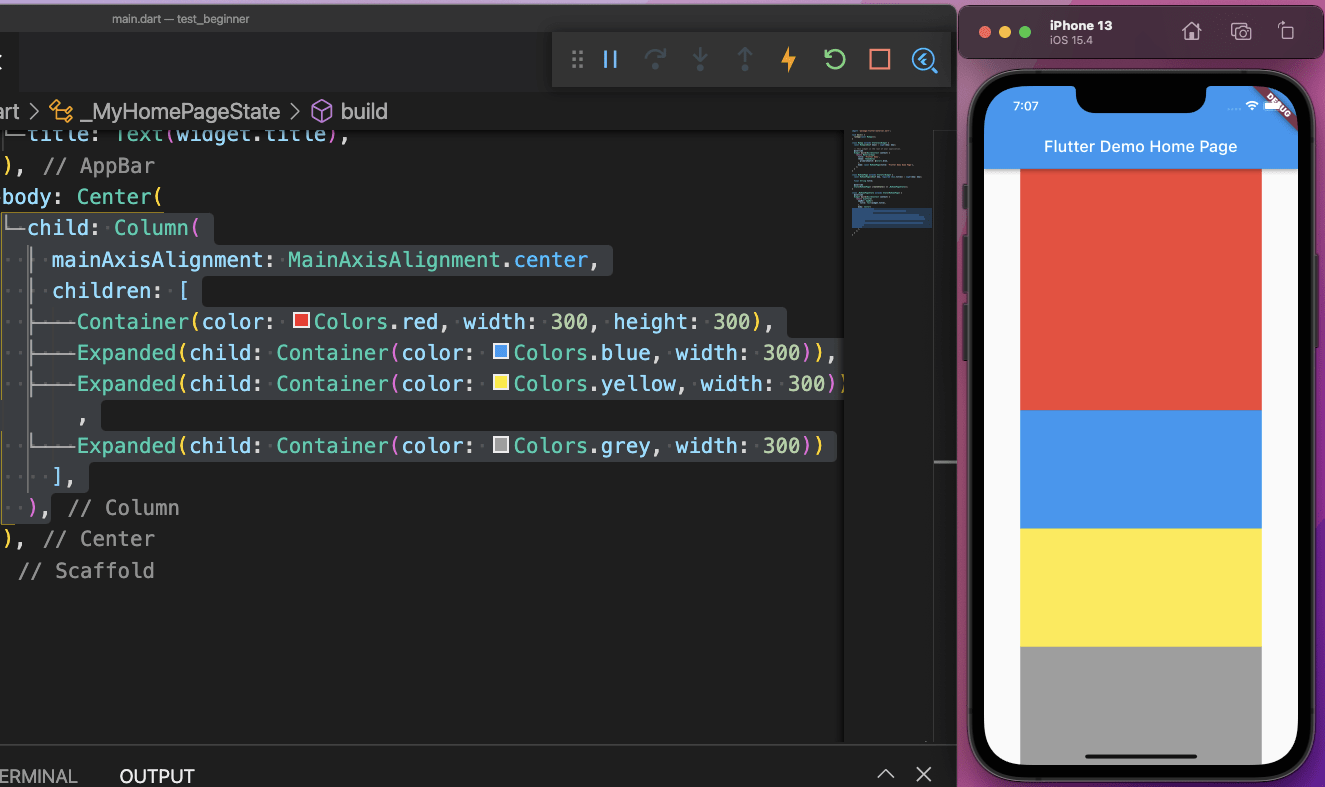Click Colors.blue in the code
Screen dimensions: 1325x787
coord(582,352)
